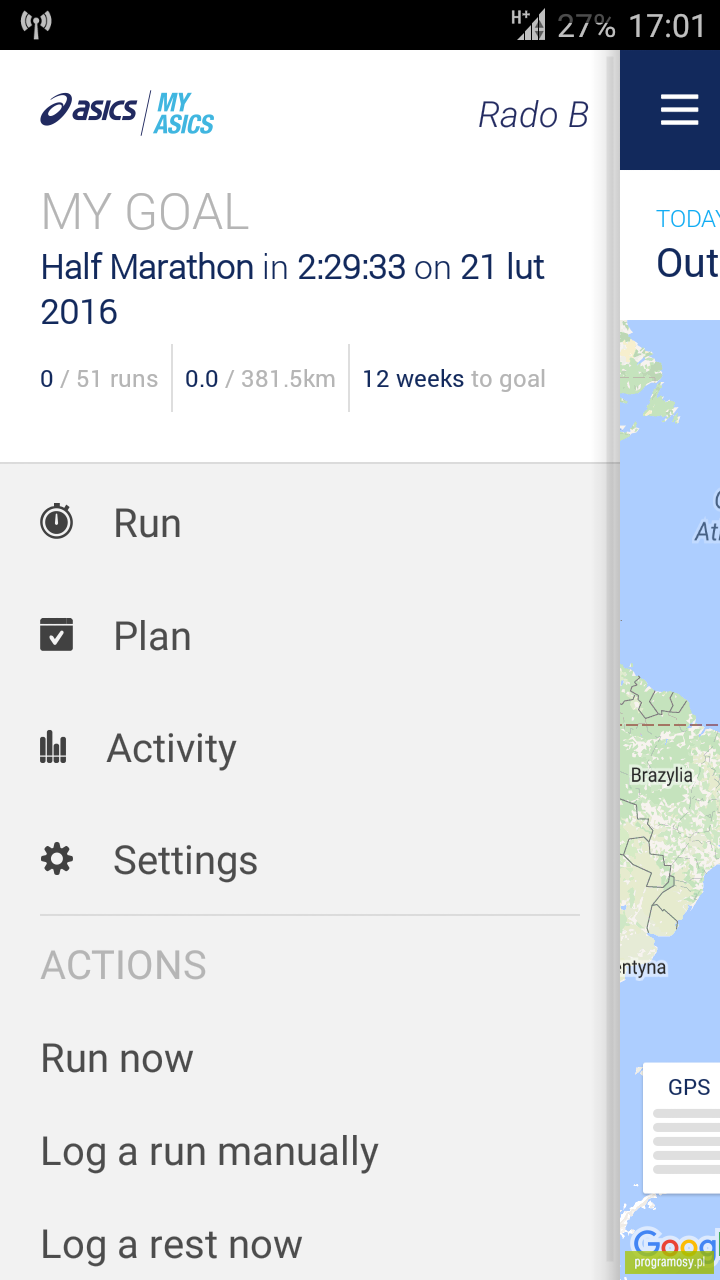Image resolution: width=720 pixels, height=1280 pixels.
Task: Tap the broadcast antenna icon in status bar
Action: coord(36,25)
